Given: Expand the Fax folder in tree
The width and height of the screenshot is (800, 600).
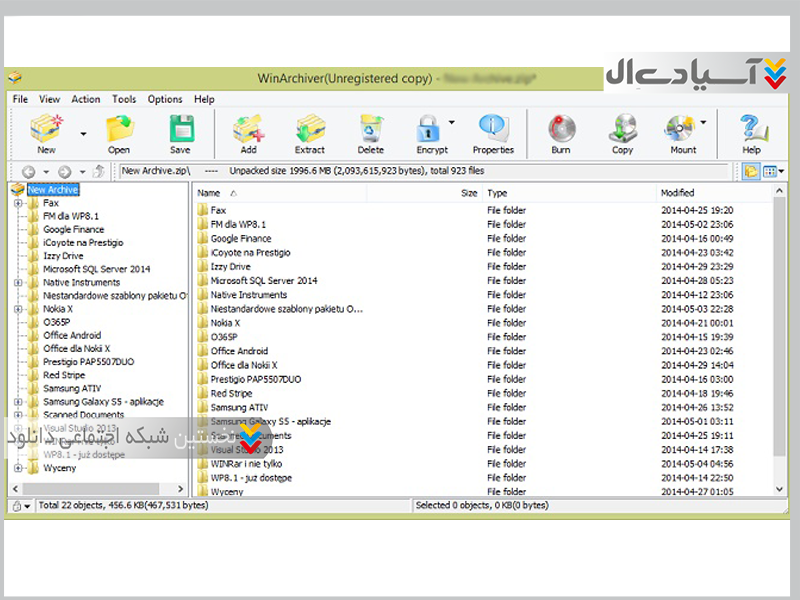Looking at the screenshot, I should [19, 203].
